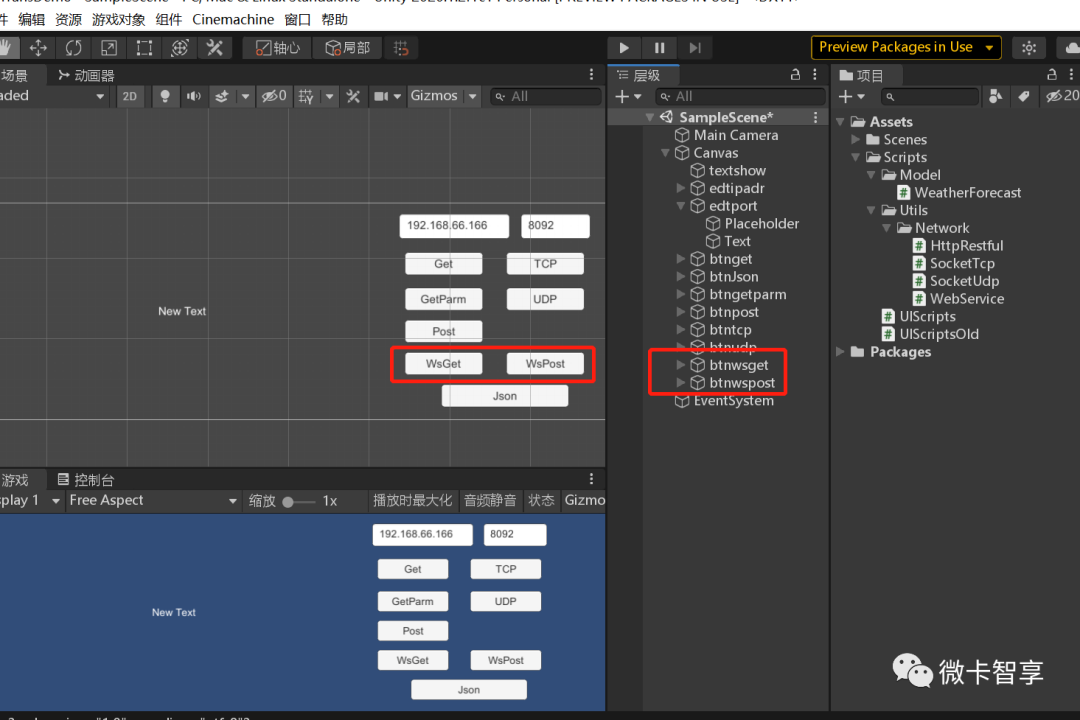This screenshot has height=720, width=1080.
Task: Open the 编辑 menu
Action: 32,19
